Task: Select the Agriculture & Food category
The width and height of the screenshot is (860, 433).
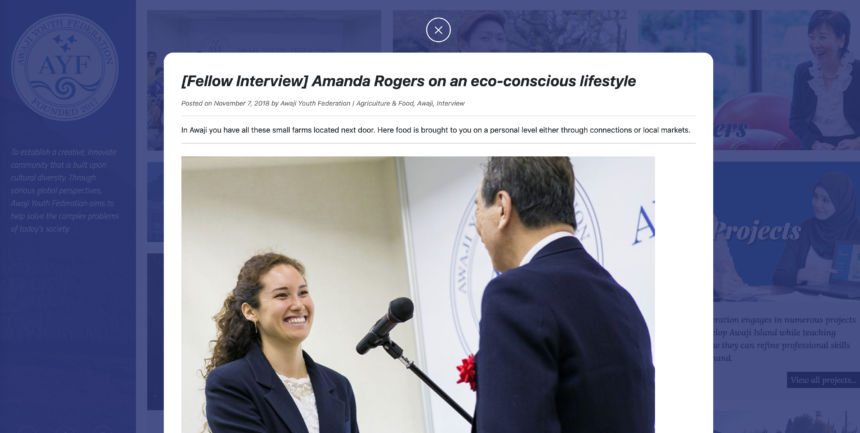Action: 385,103
